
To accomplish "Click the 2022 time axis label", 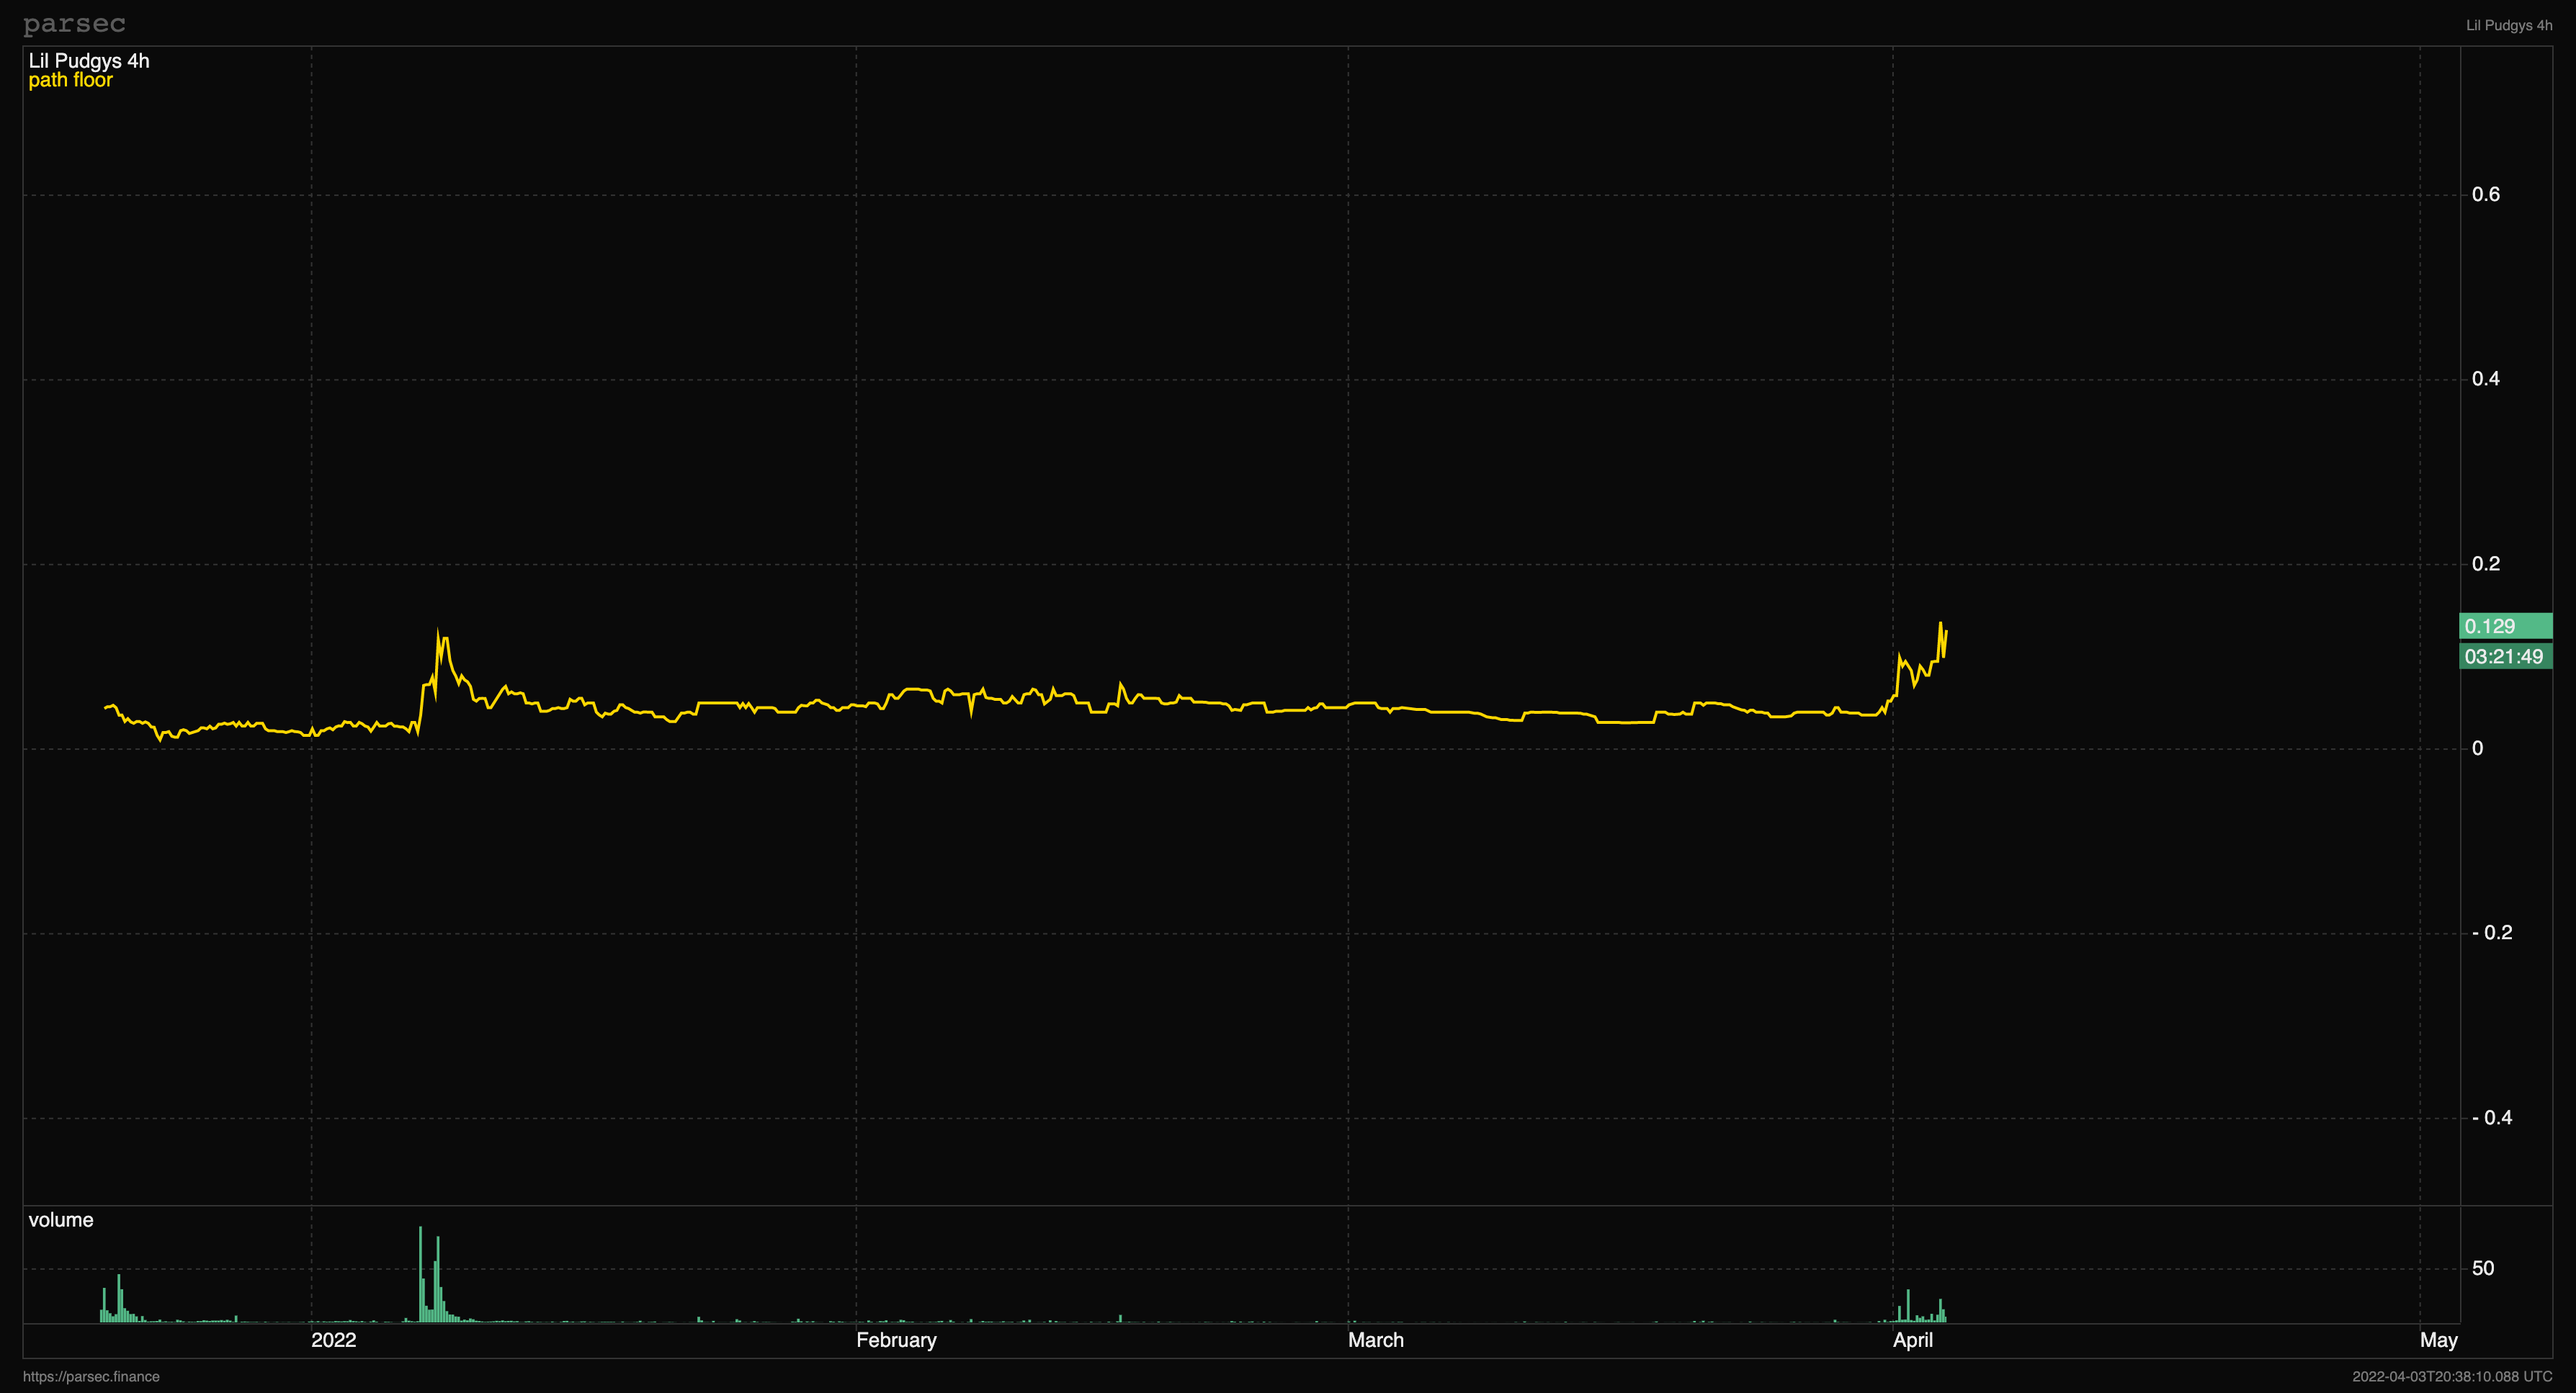I will [333, 1340].
